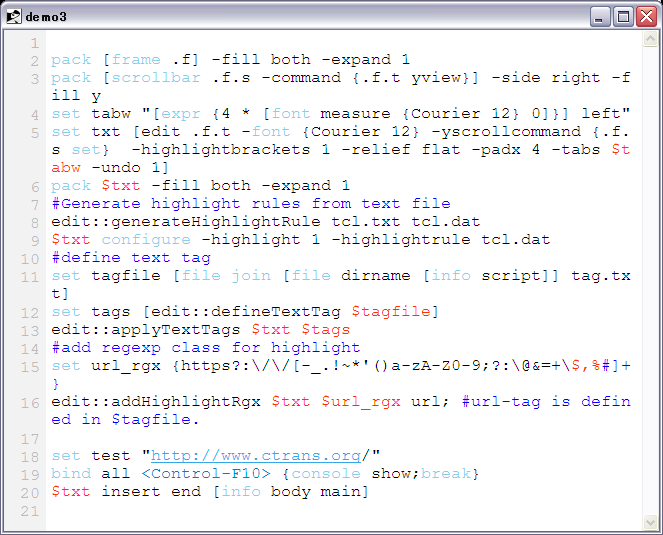The width and height of the screenshot is (663, 535).
Task: Click 'body main]' on line 20
Action: [320, 491]
